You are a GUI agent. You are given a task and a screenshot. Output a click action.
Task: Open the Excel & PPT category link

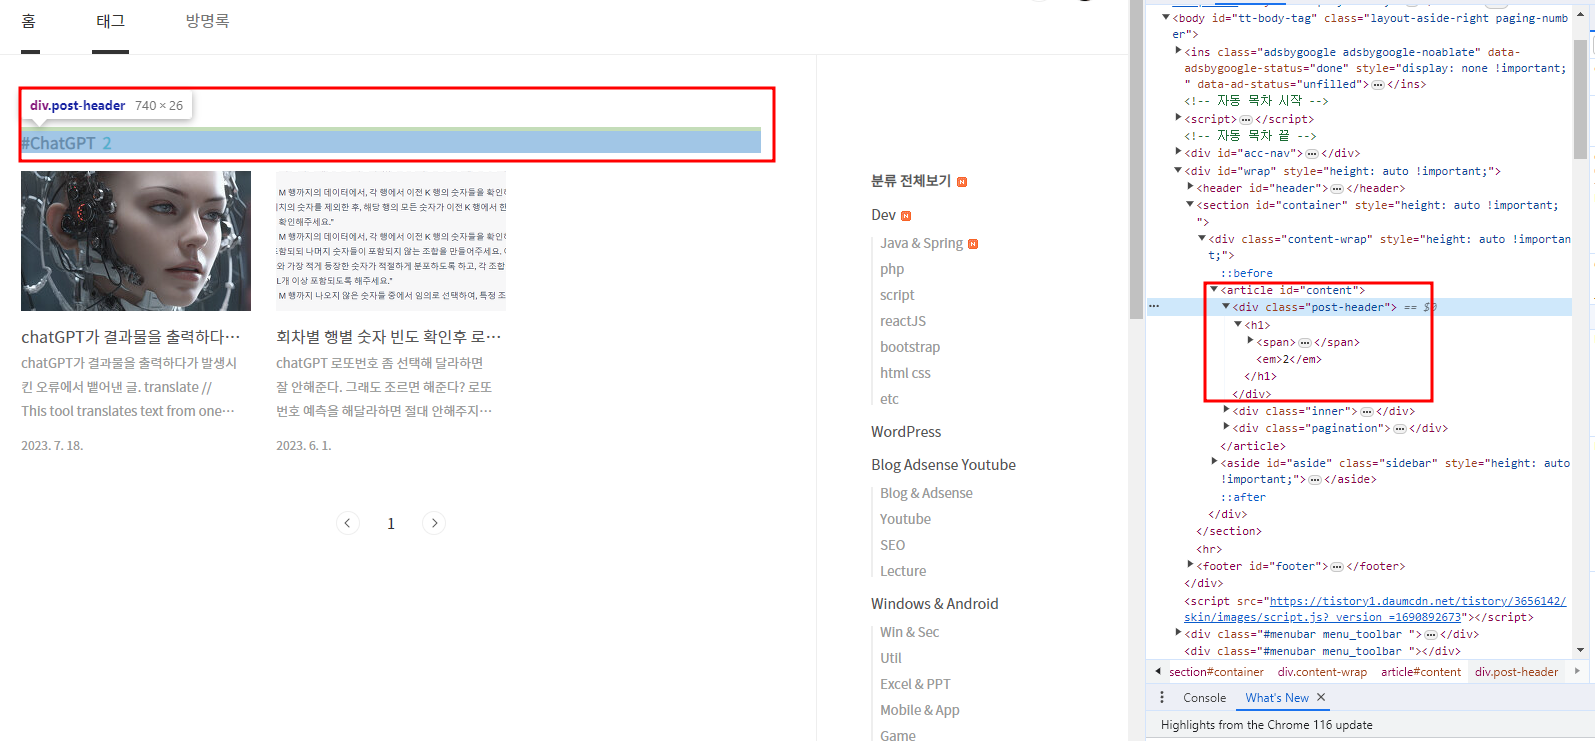(x=915, y=684)
